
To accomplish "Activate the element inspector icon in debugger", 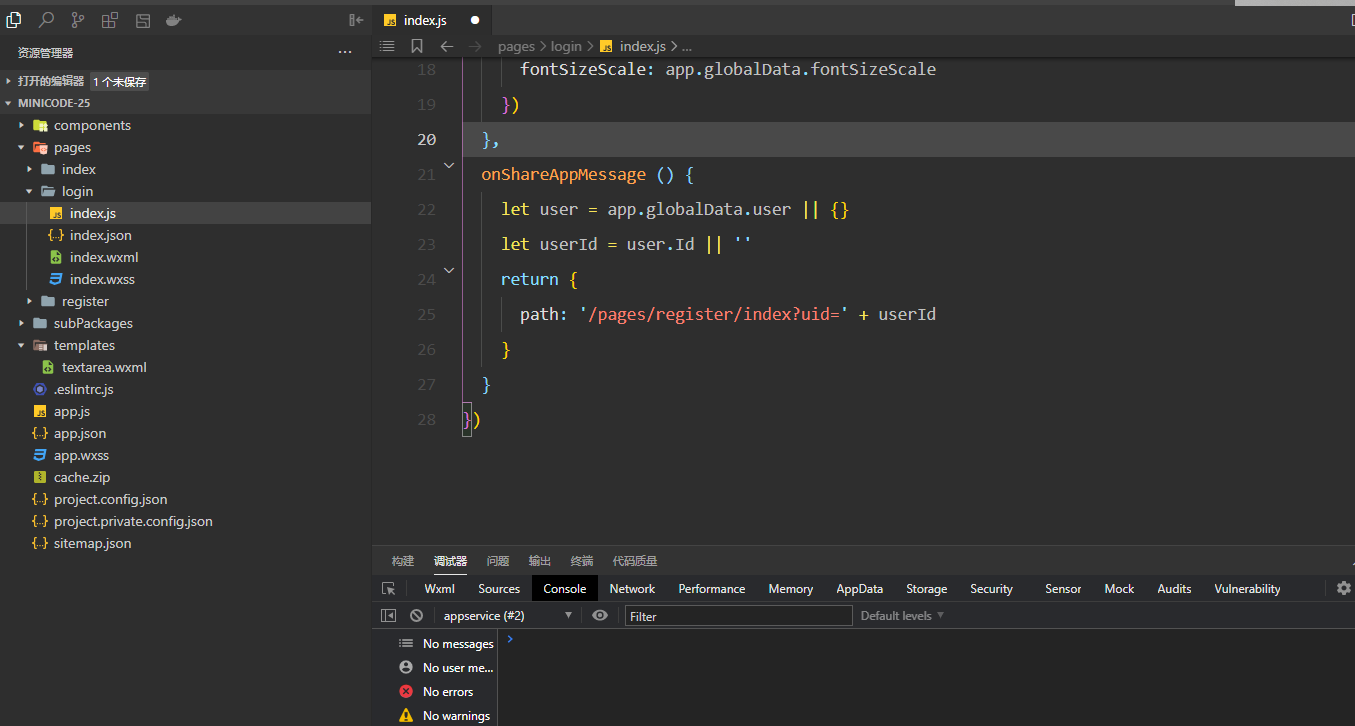I will point(389,589).
